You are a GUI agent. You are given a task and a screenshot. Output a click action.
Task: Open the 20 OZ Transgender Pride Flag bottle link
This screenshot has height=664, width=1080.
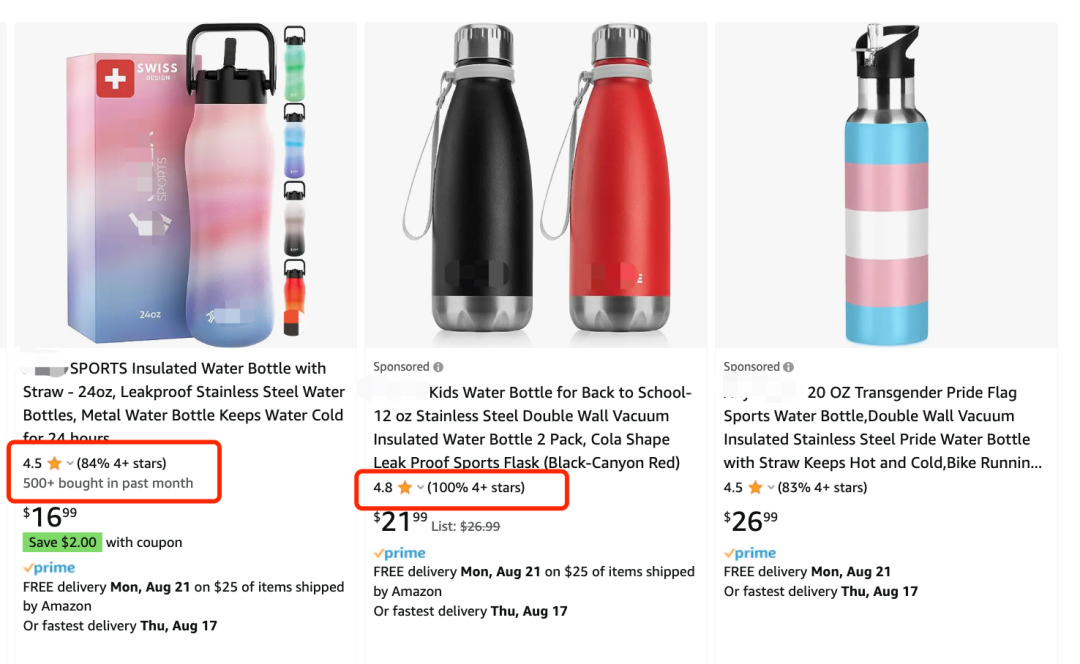point(882,427)
